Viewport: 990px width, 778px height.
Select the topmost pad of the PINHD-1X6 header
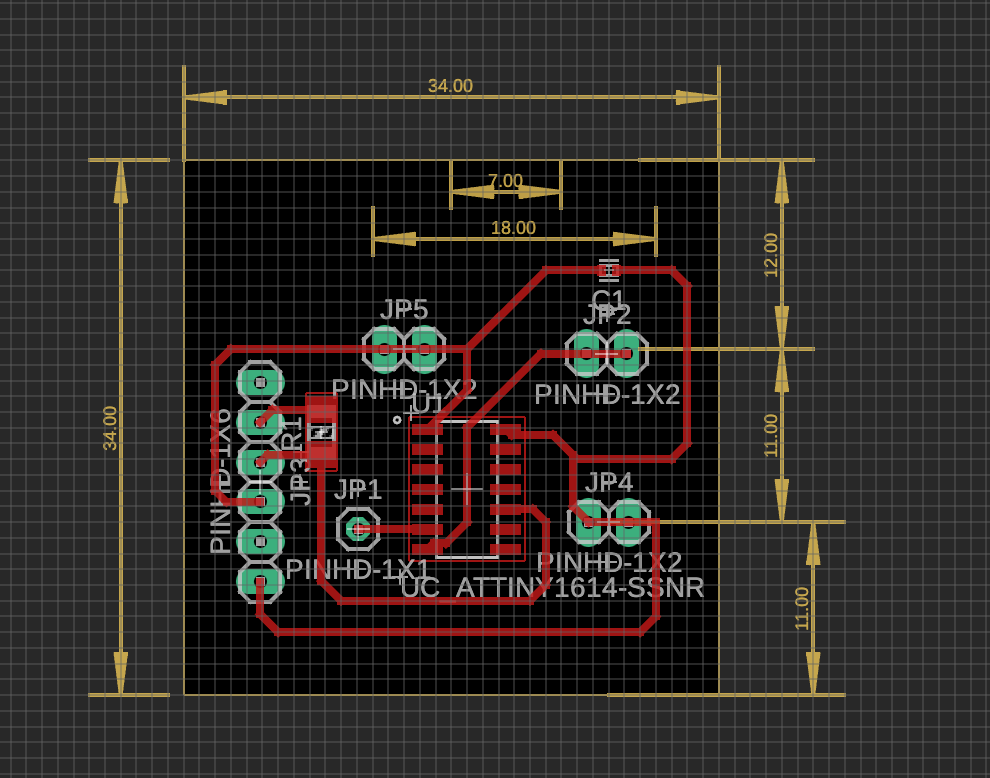261,381
